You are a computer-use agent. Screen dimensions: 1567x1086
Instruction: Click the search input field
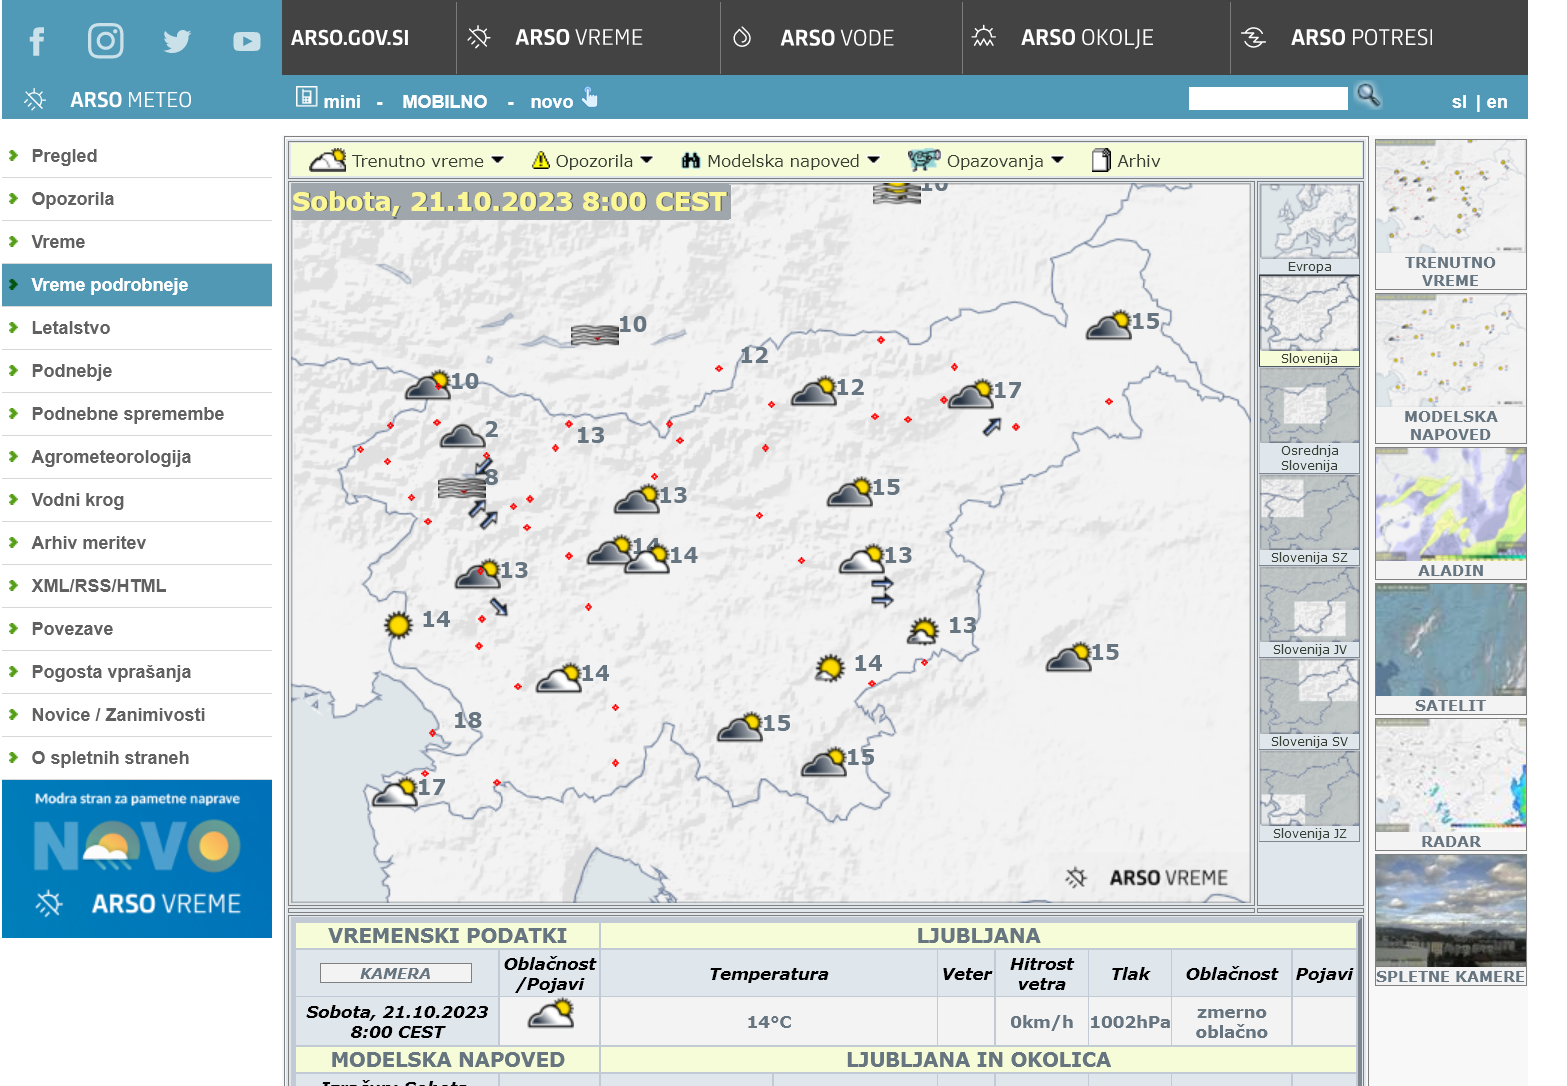pos(1268,98)
